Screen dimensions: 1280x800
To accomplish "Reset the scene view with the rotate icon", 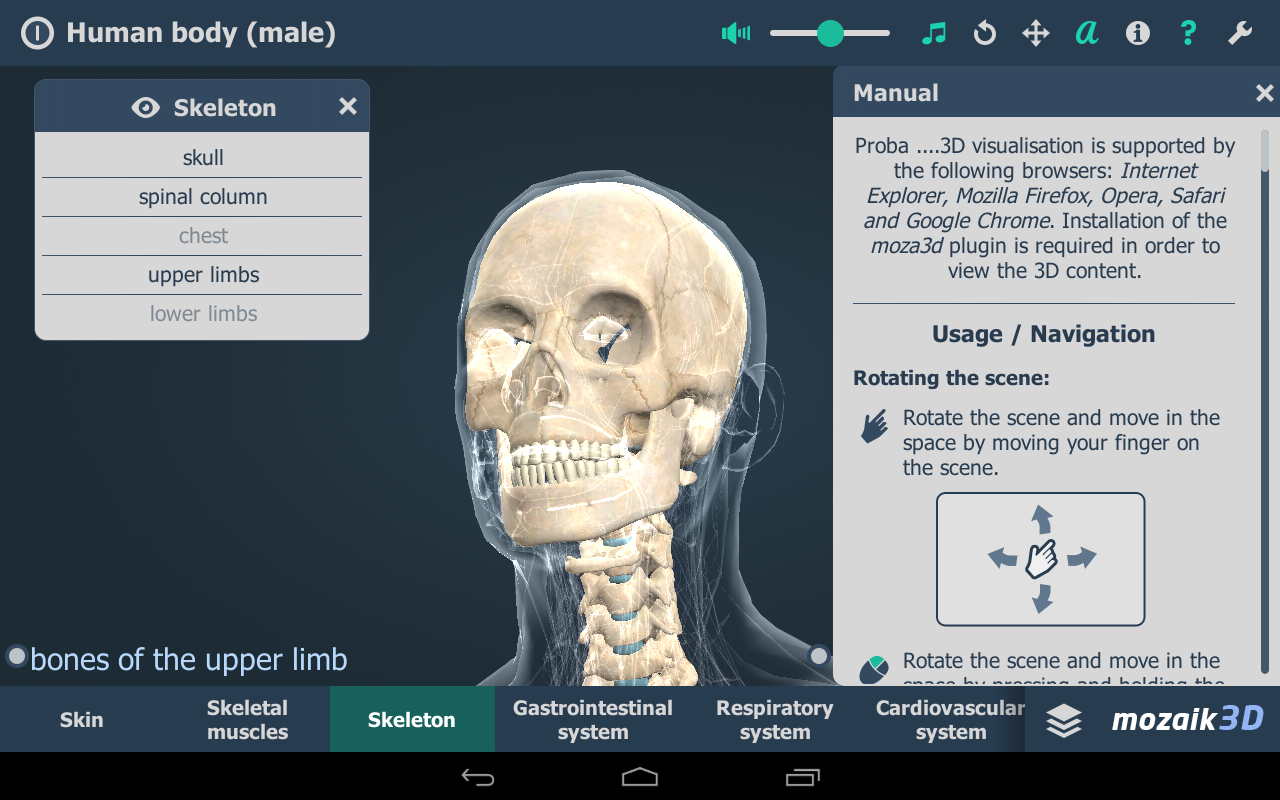I will 984,32.
